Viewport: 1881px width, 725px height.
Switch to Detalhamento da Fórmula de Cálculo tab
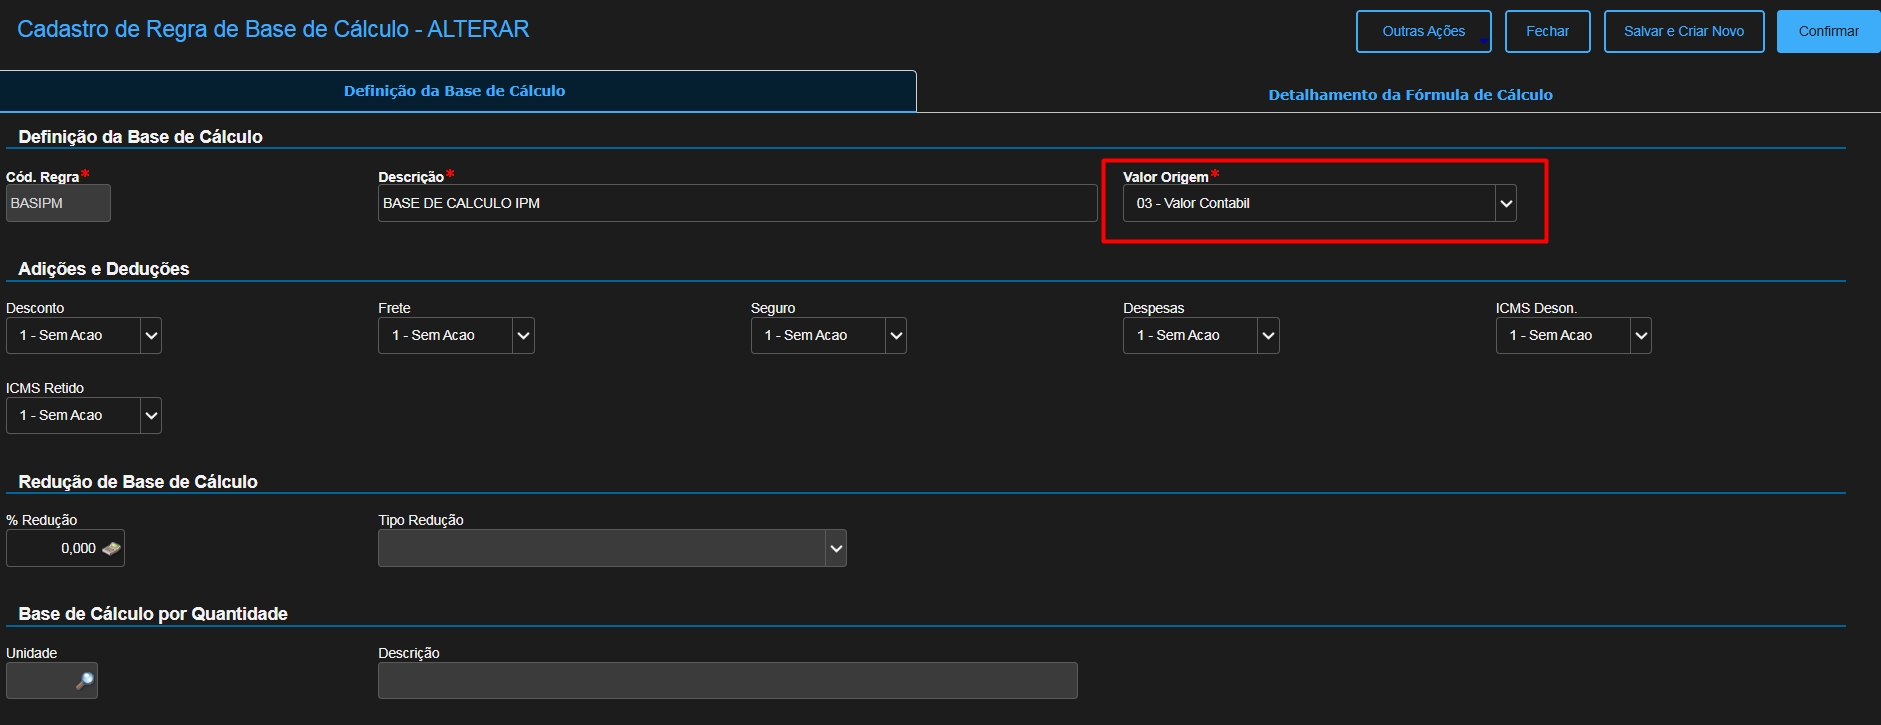[x=1410, y=95]
